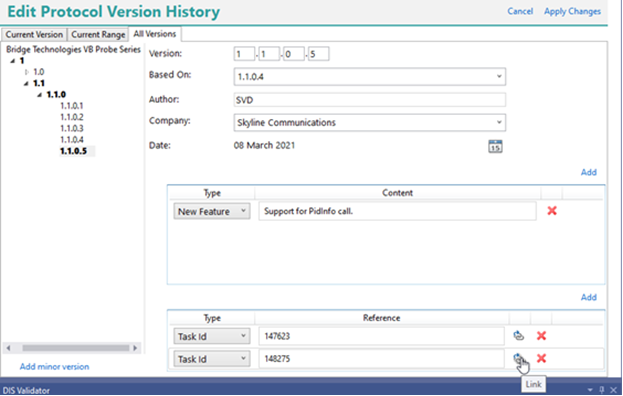The width and height of the screenshot is (623, 396).
Task: Click the Author field with SVD
Action: [x=370, y=100]
